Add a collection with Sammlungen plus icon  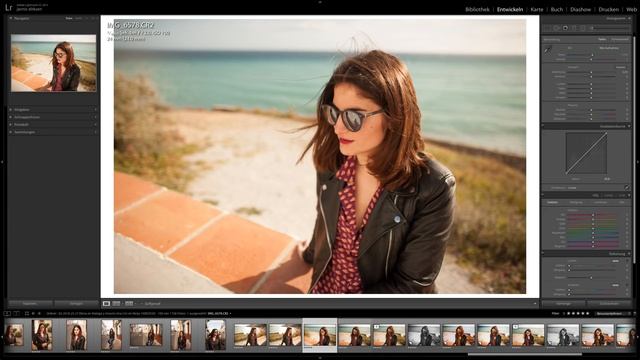[96, 132]
